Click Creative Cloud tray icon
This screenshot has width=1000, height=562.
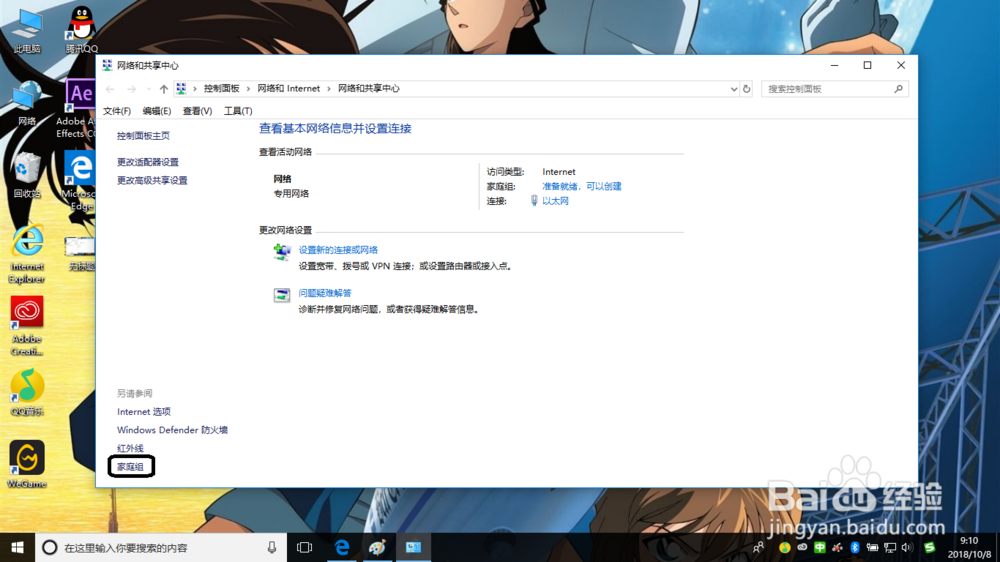[x=802, y=547]
